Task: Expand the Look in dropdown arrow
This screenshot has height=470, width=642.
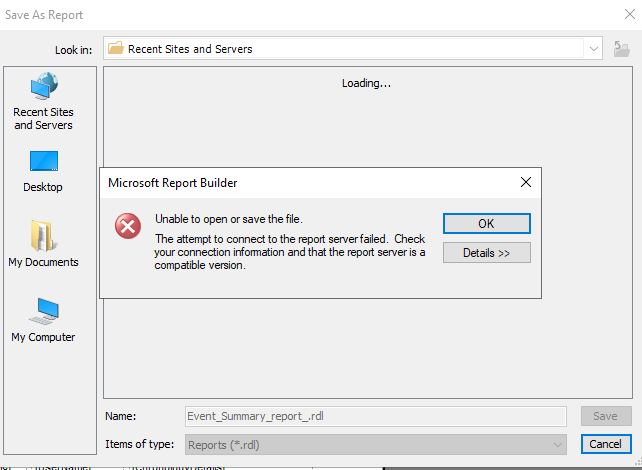Action: coord(593,49)
